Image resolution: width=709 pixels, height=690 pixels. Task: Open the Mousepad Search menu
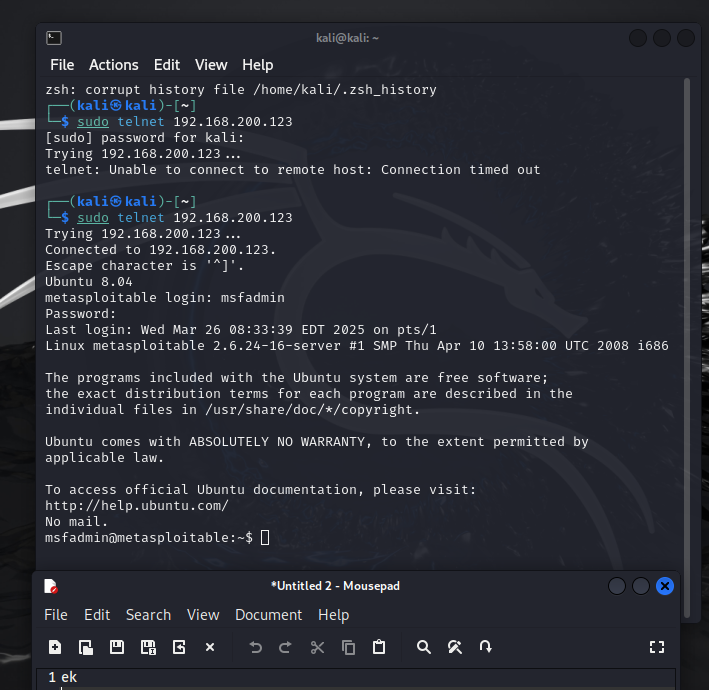(x=148, y=615)
